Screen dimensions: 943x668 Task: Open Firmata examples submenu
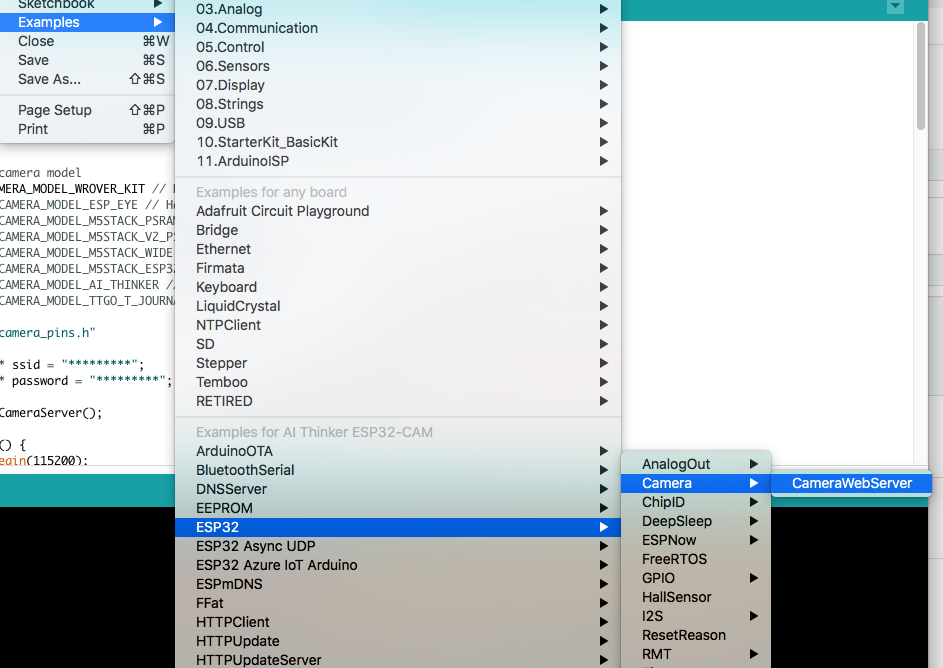pos(398,268)
